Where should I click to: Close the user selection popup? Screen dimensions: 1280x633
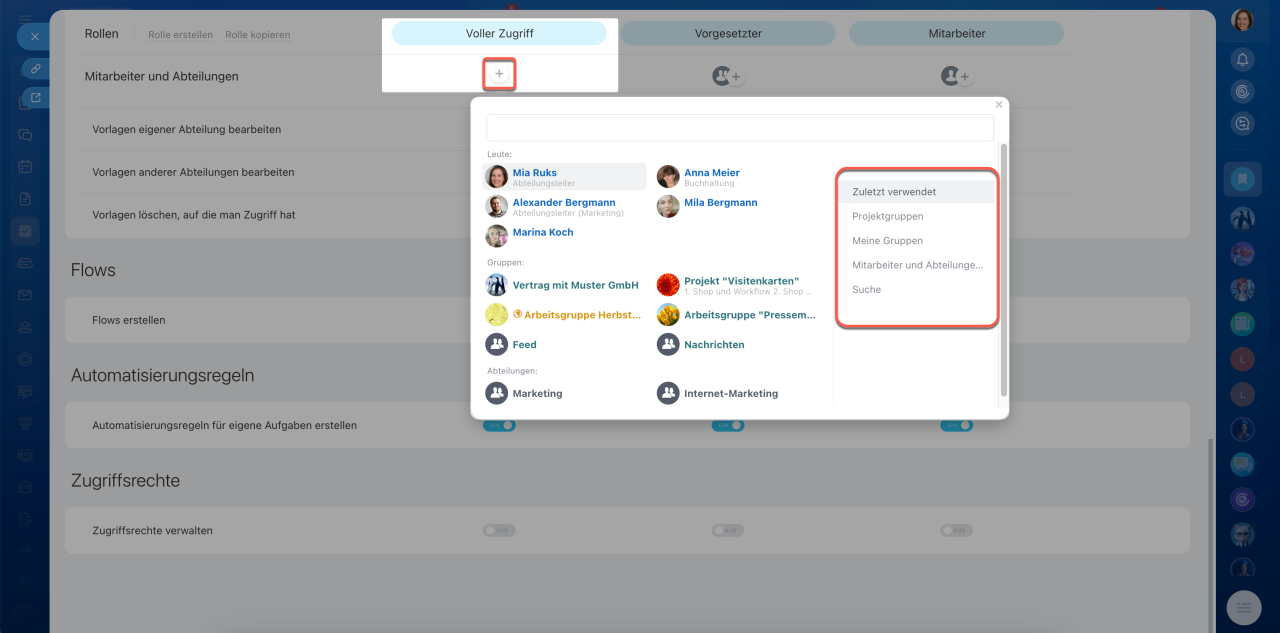[x=998, y=105]
